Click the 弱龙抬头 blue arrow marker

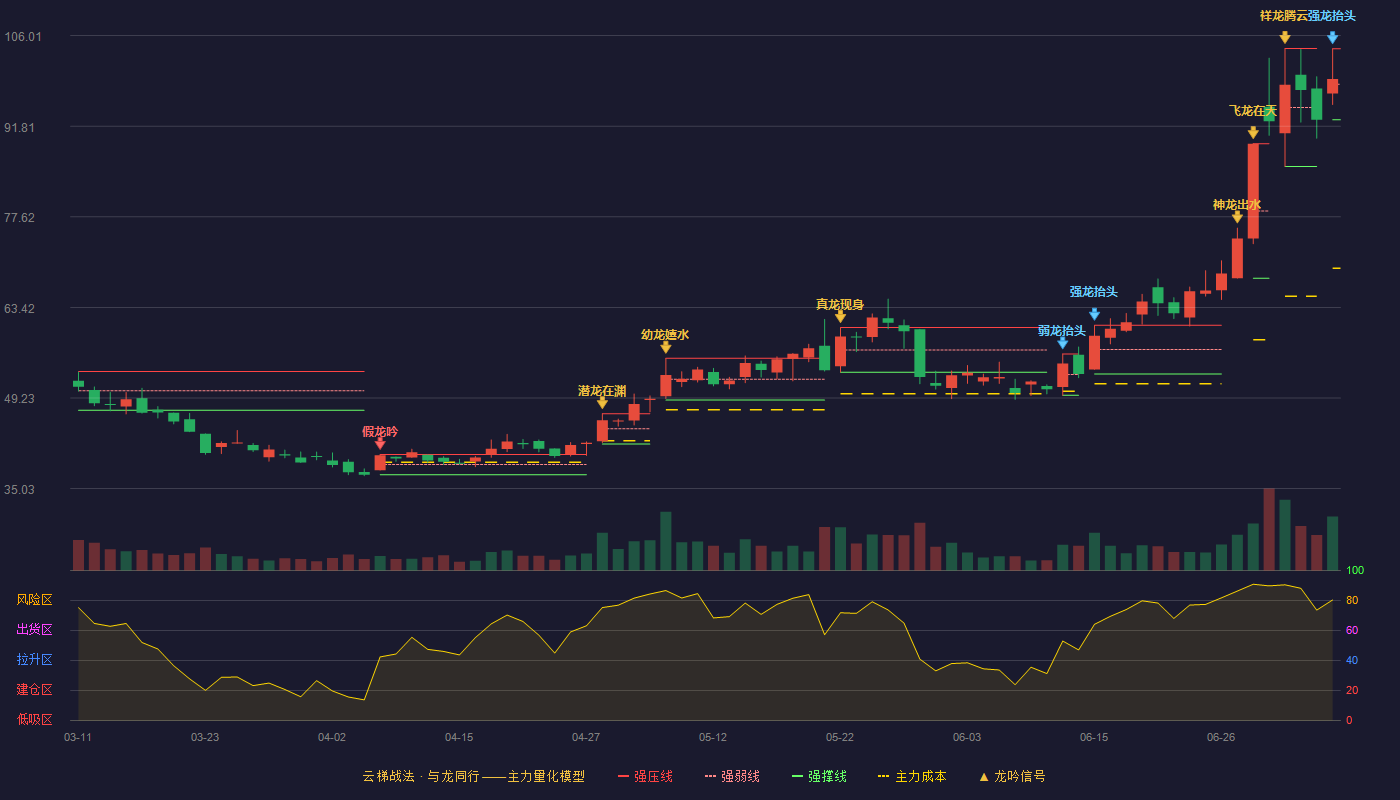(x=1062, y=343)
